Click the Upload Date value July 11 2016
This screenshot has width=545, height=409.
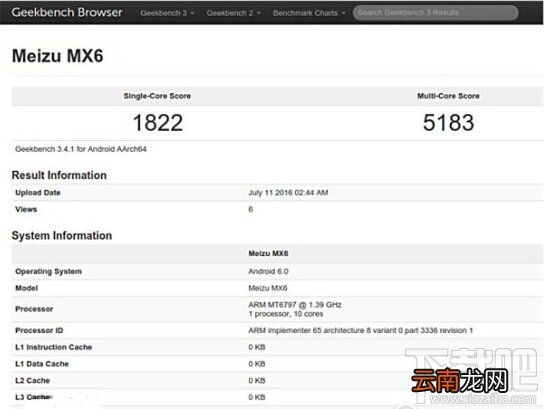(x=288, y=193)
